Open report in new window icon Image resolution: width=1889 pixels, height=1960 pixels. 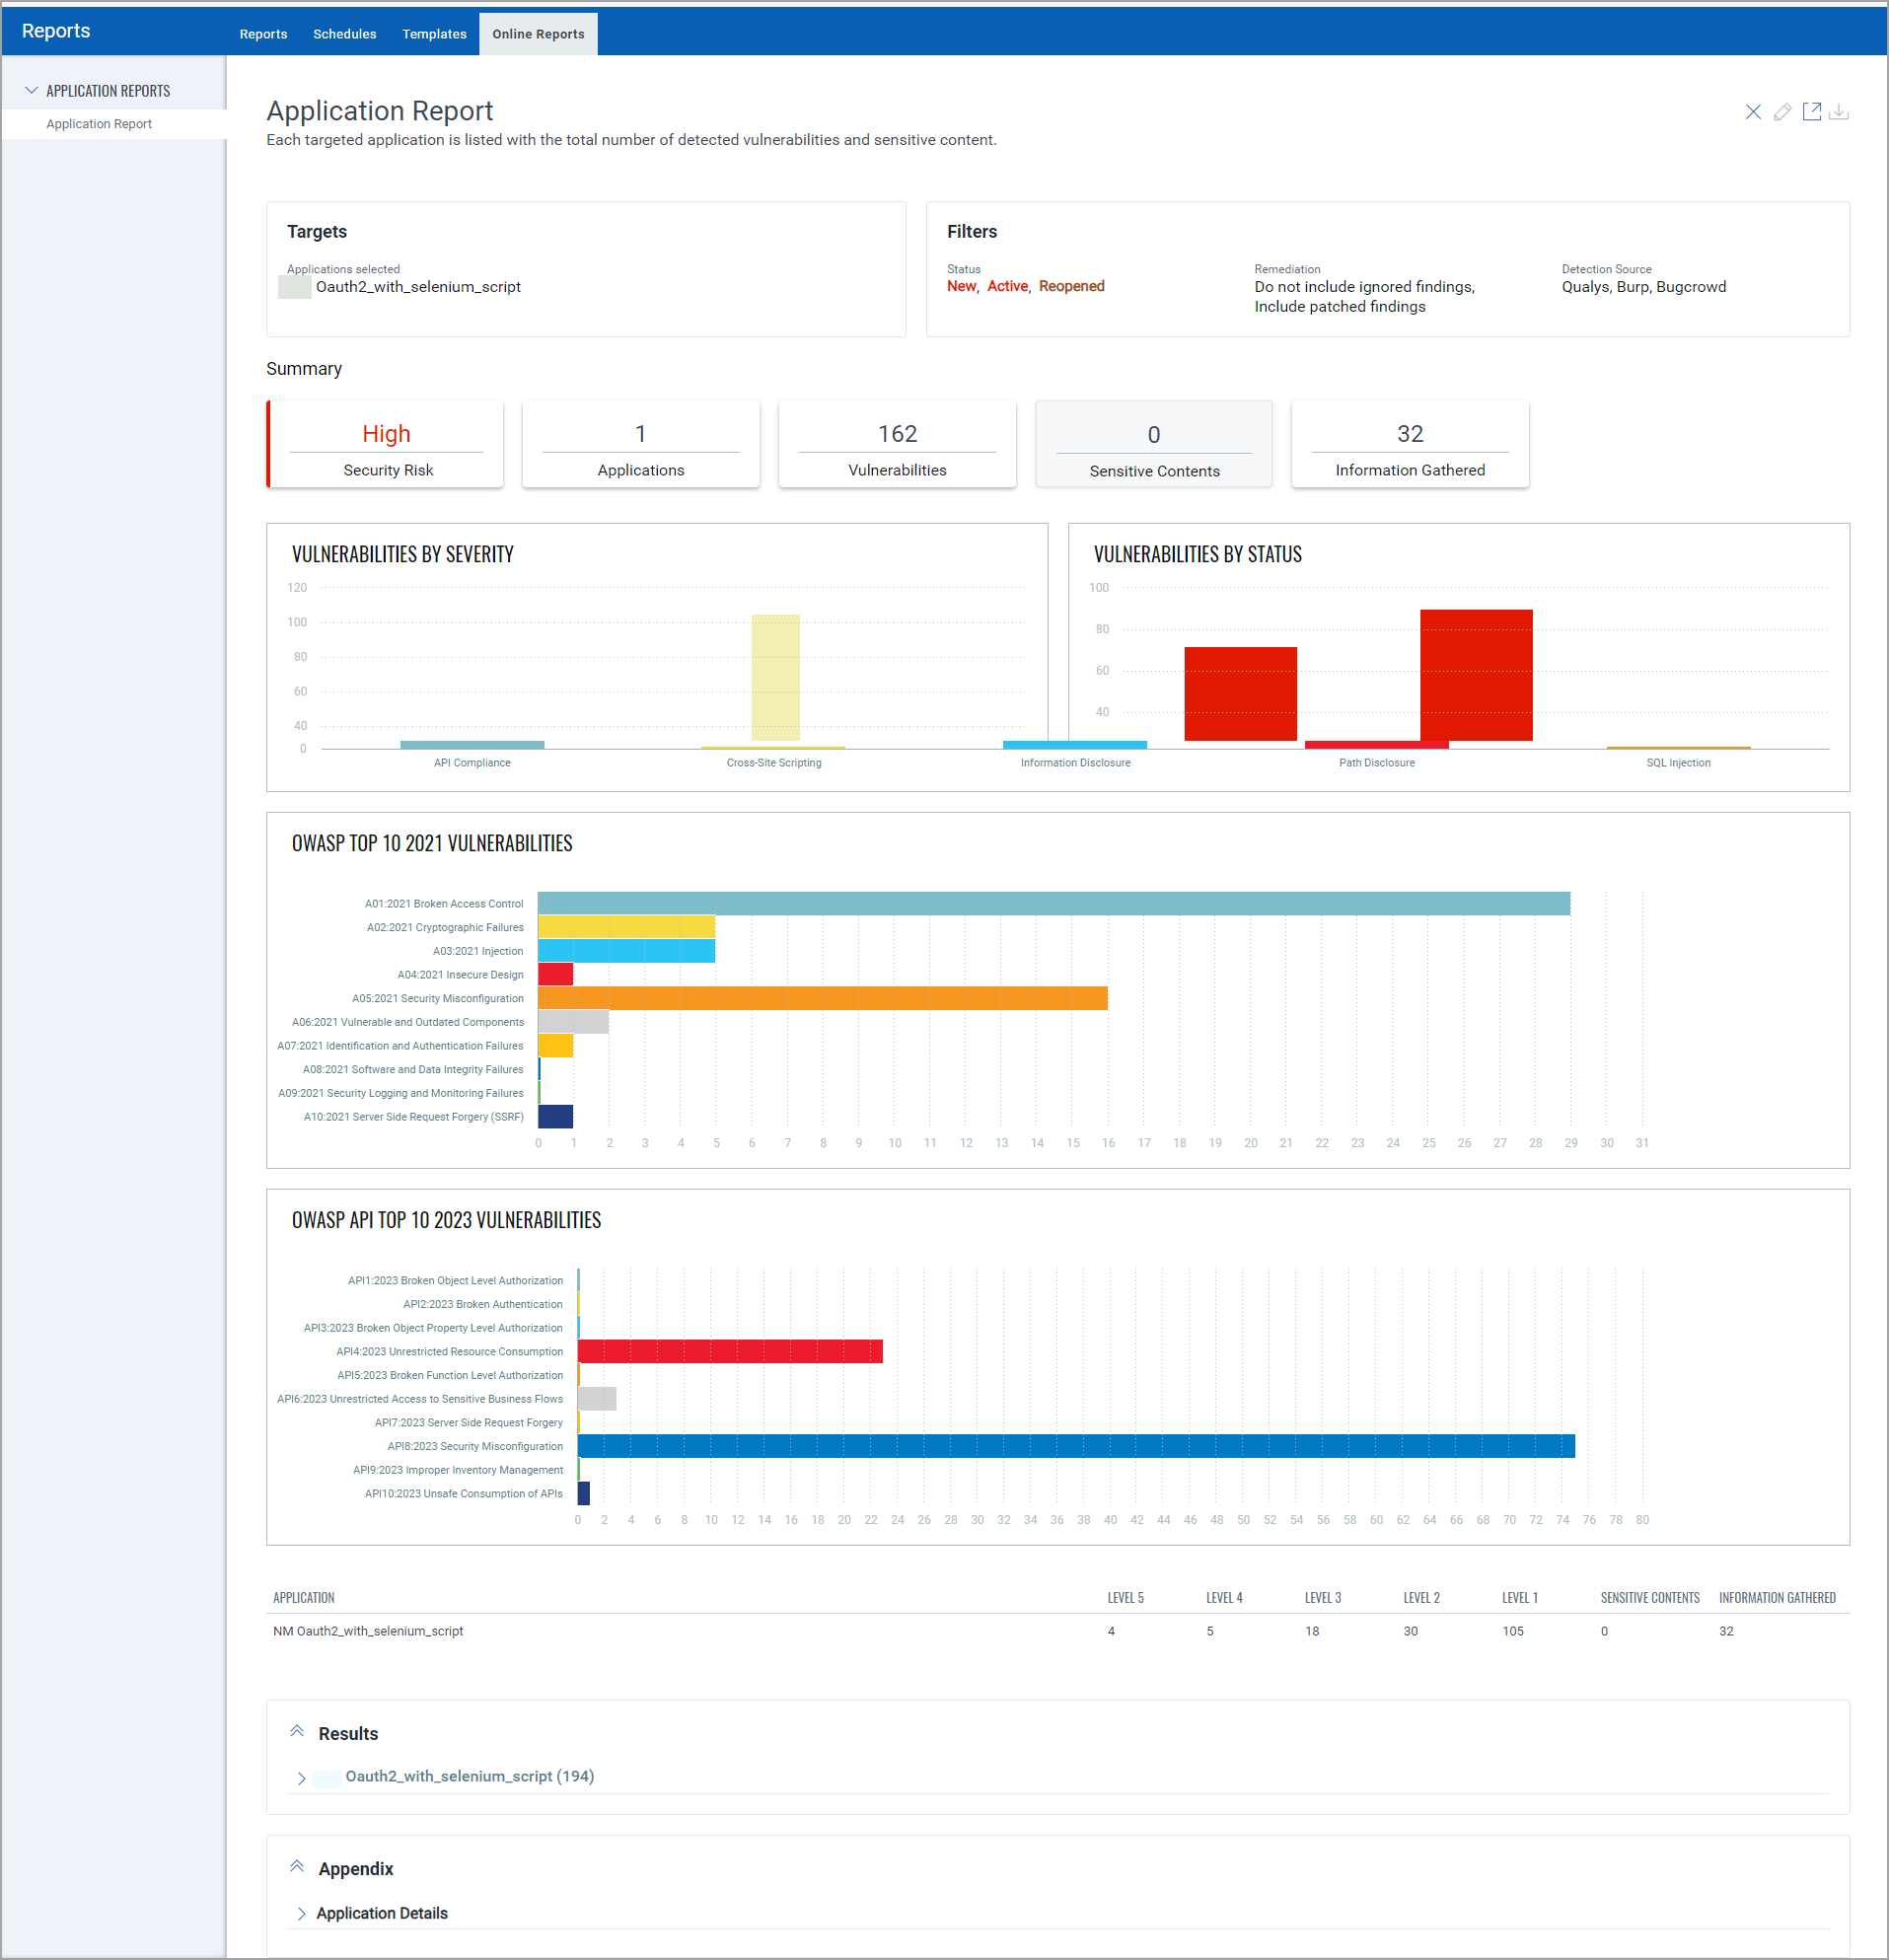tap(1813, 111)
